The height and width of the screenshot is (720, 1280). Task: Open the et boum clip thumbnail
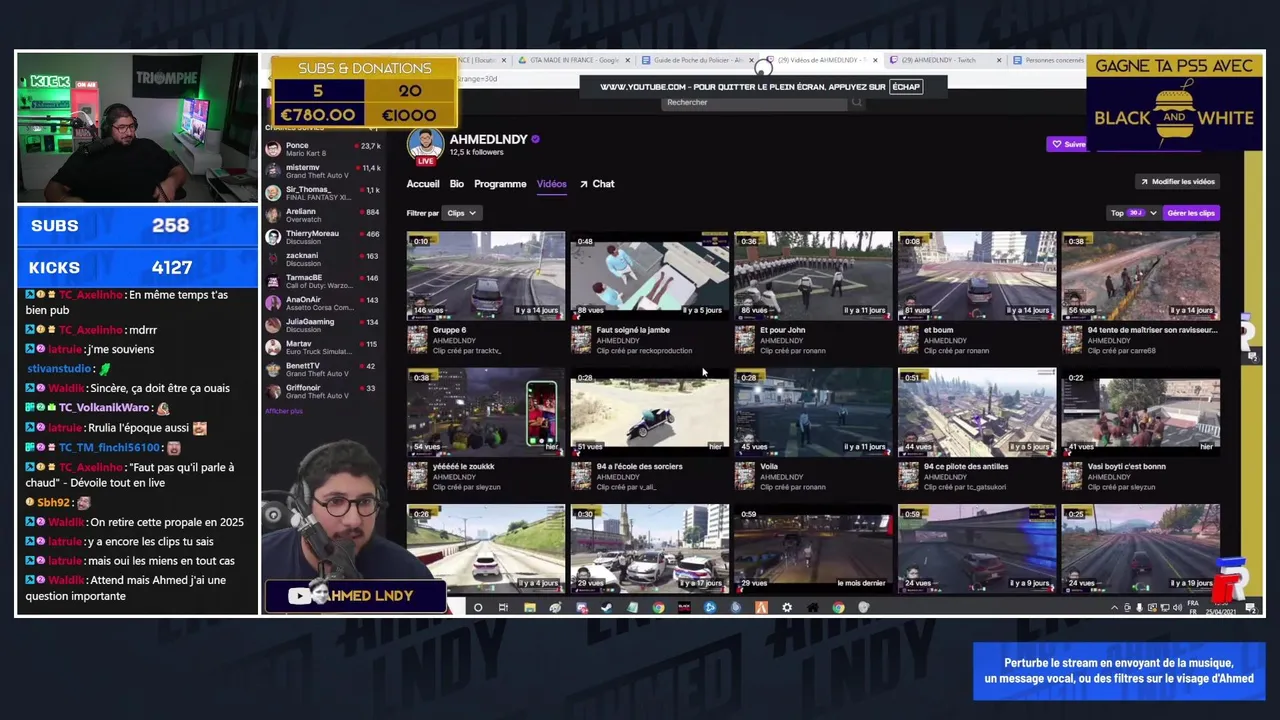click(x=977, y=276)
